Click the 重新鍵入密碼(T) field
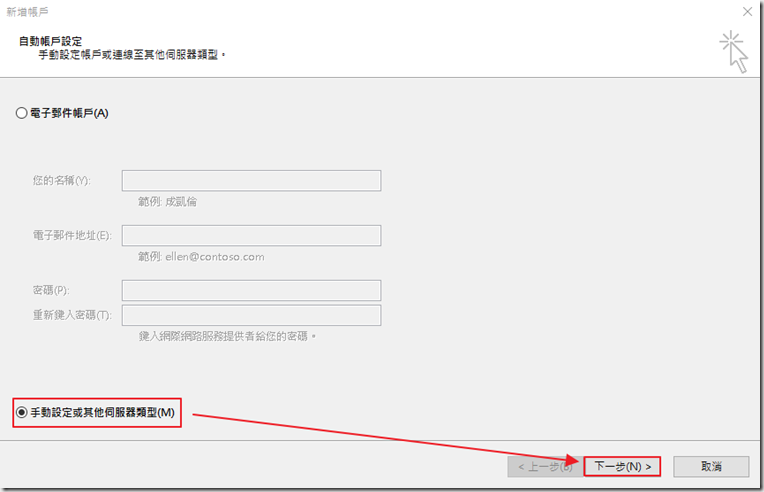Image resolution: width=764 pixels, height=492 pixels. tap(251, 315)
